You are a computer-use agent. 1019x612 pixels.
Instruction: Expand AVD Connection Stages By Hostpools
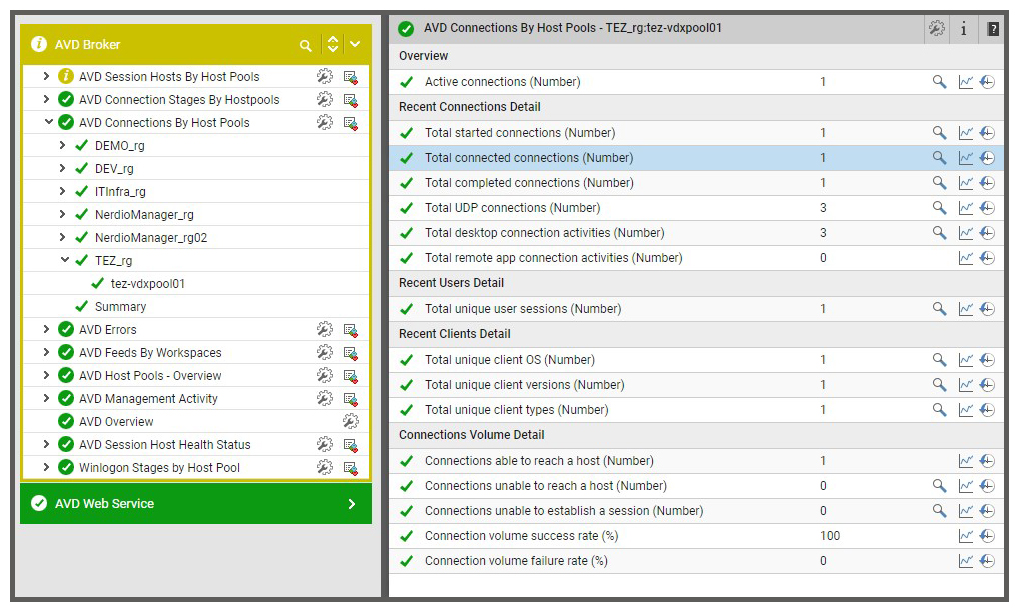click(x=46, y=99)
